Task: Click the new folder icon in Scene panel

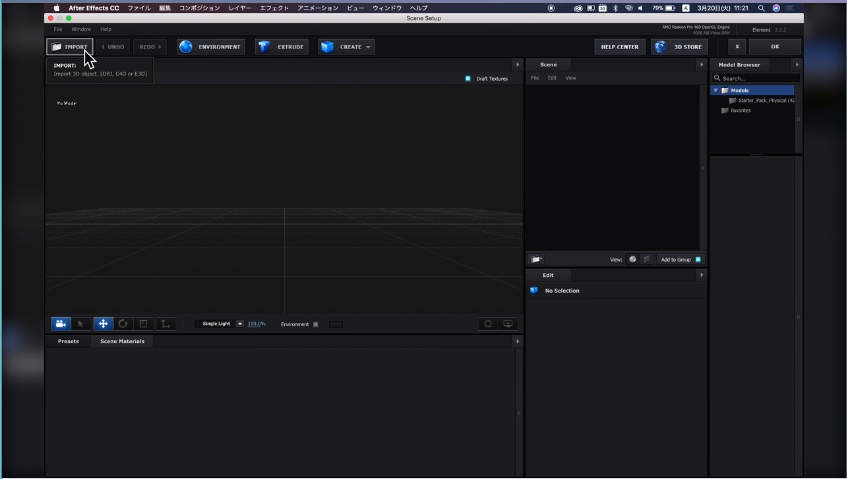Action: (537, 259)
